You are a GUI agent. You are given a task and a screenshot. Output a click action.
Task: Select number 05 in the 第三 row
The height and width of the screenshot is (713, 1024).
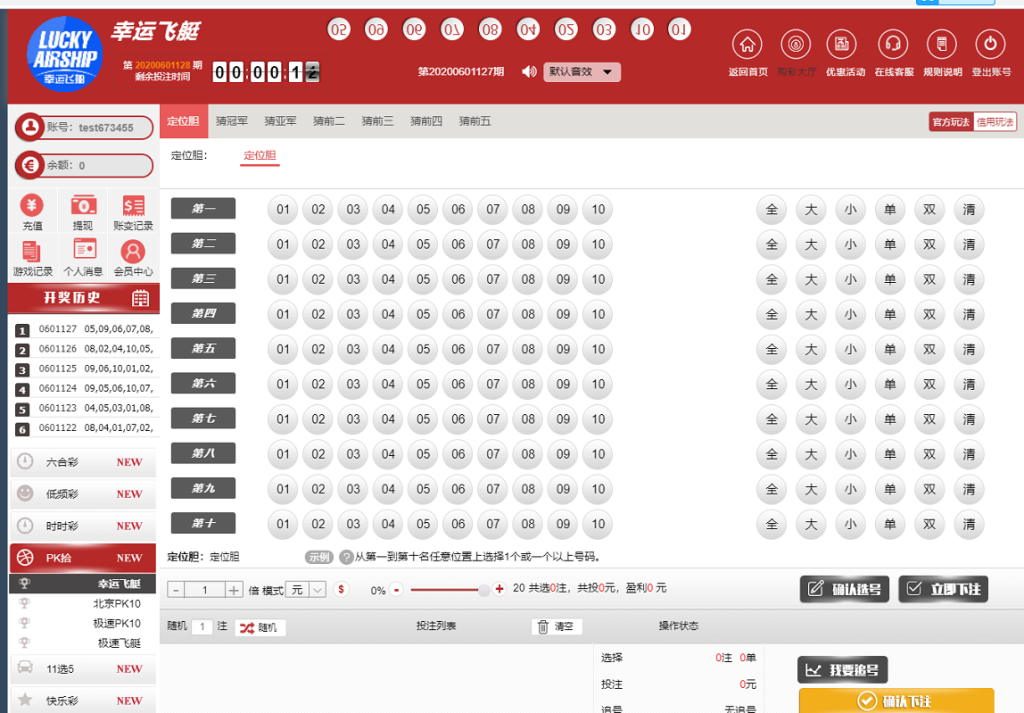[423, 279]
